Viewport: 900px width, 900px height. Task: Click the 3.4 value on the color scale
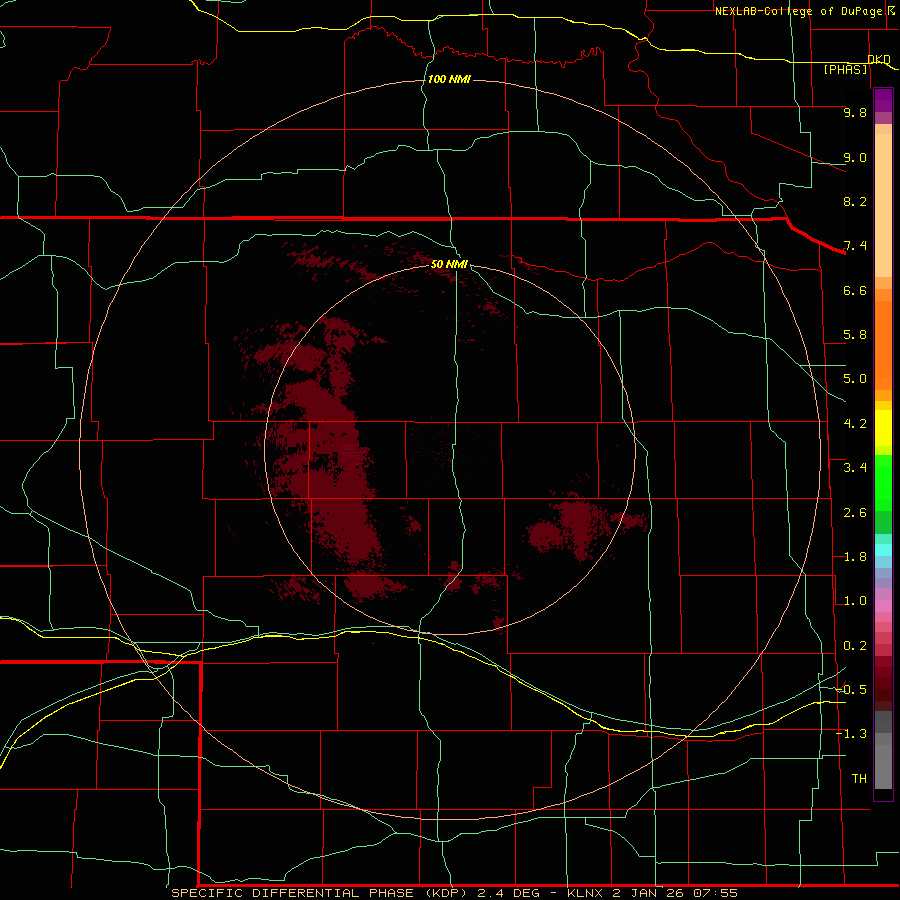[855, 468]
